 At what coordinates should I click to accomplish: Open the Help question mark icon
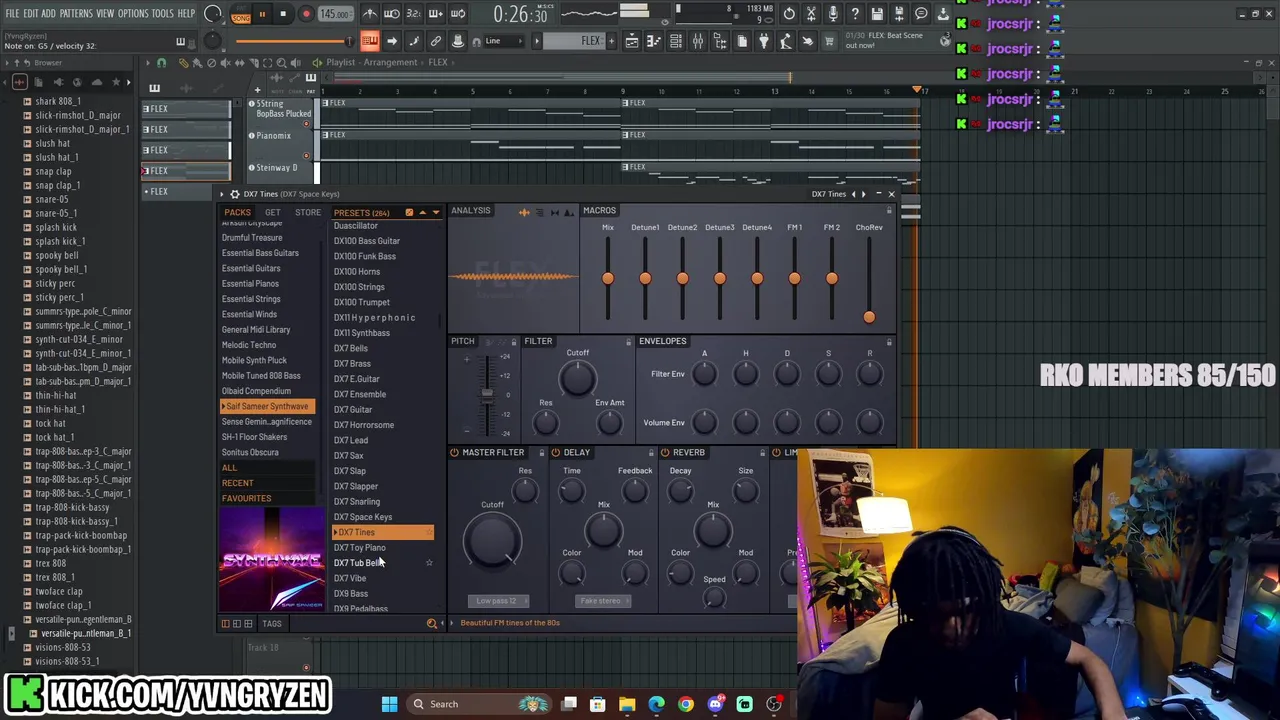tap(855, 14)
